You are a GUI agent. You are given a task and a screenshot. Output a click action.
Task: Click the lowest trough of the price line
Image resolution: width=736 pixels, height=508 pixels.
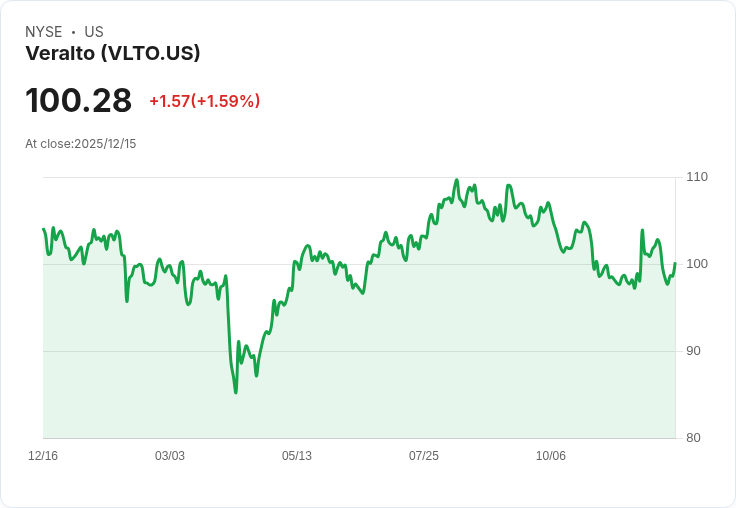(236, 392)
